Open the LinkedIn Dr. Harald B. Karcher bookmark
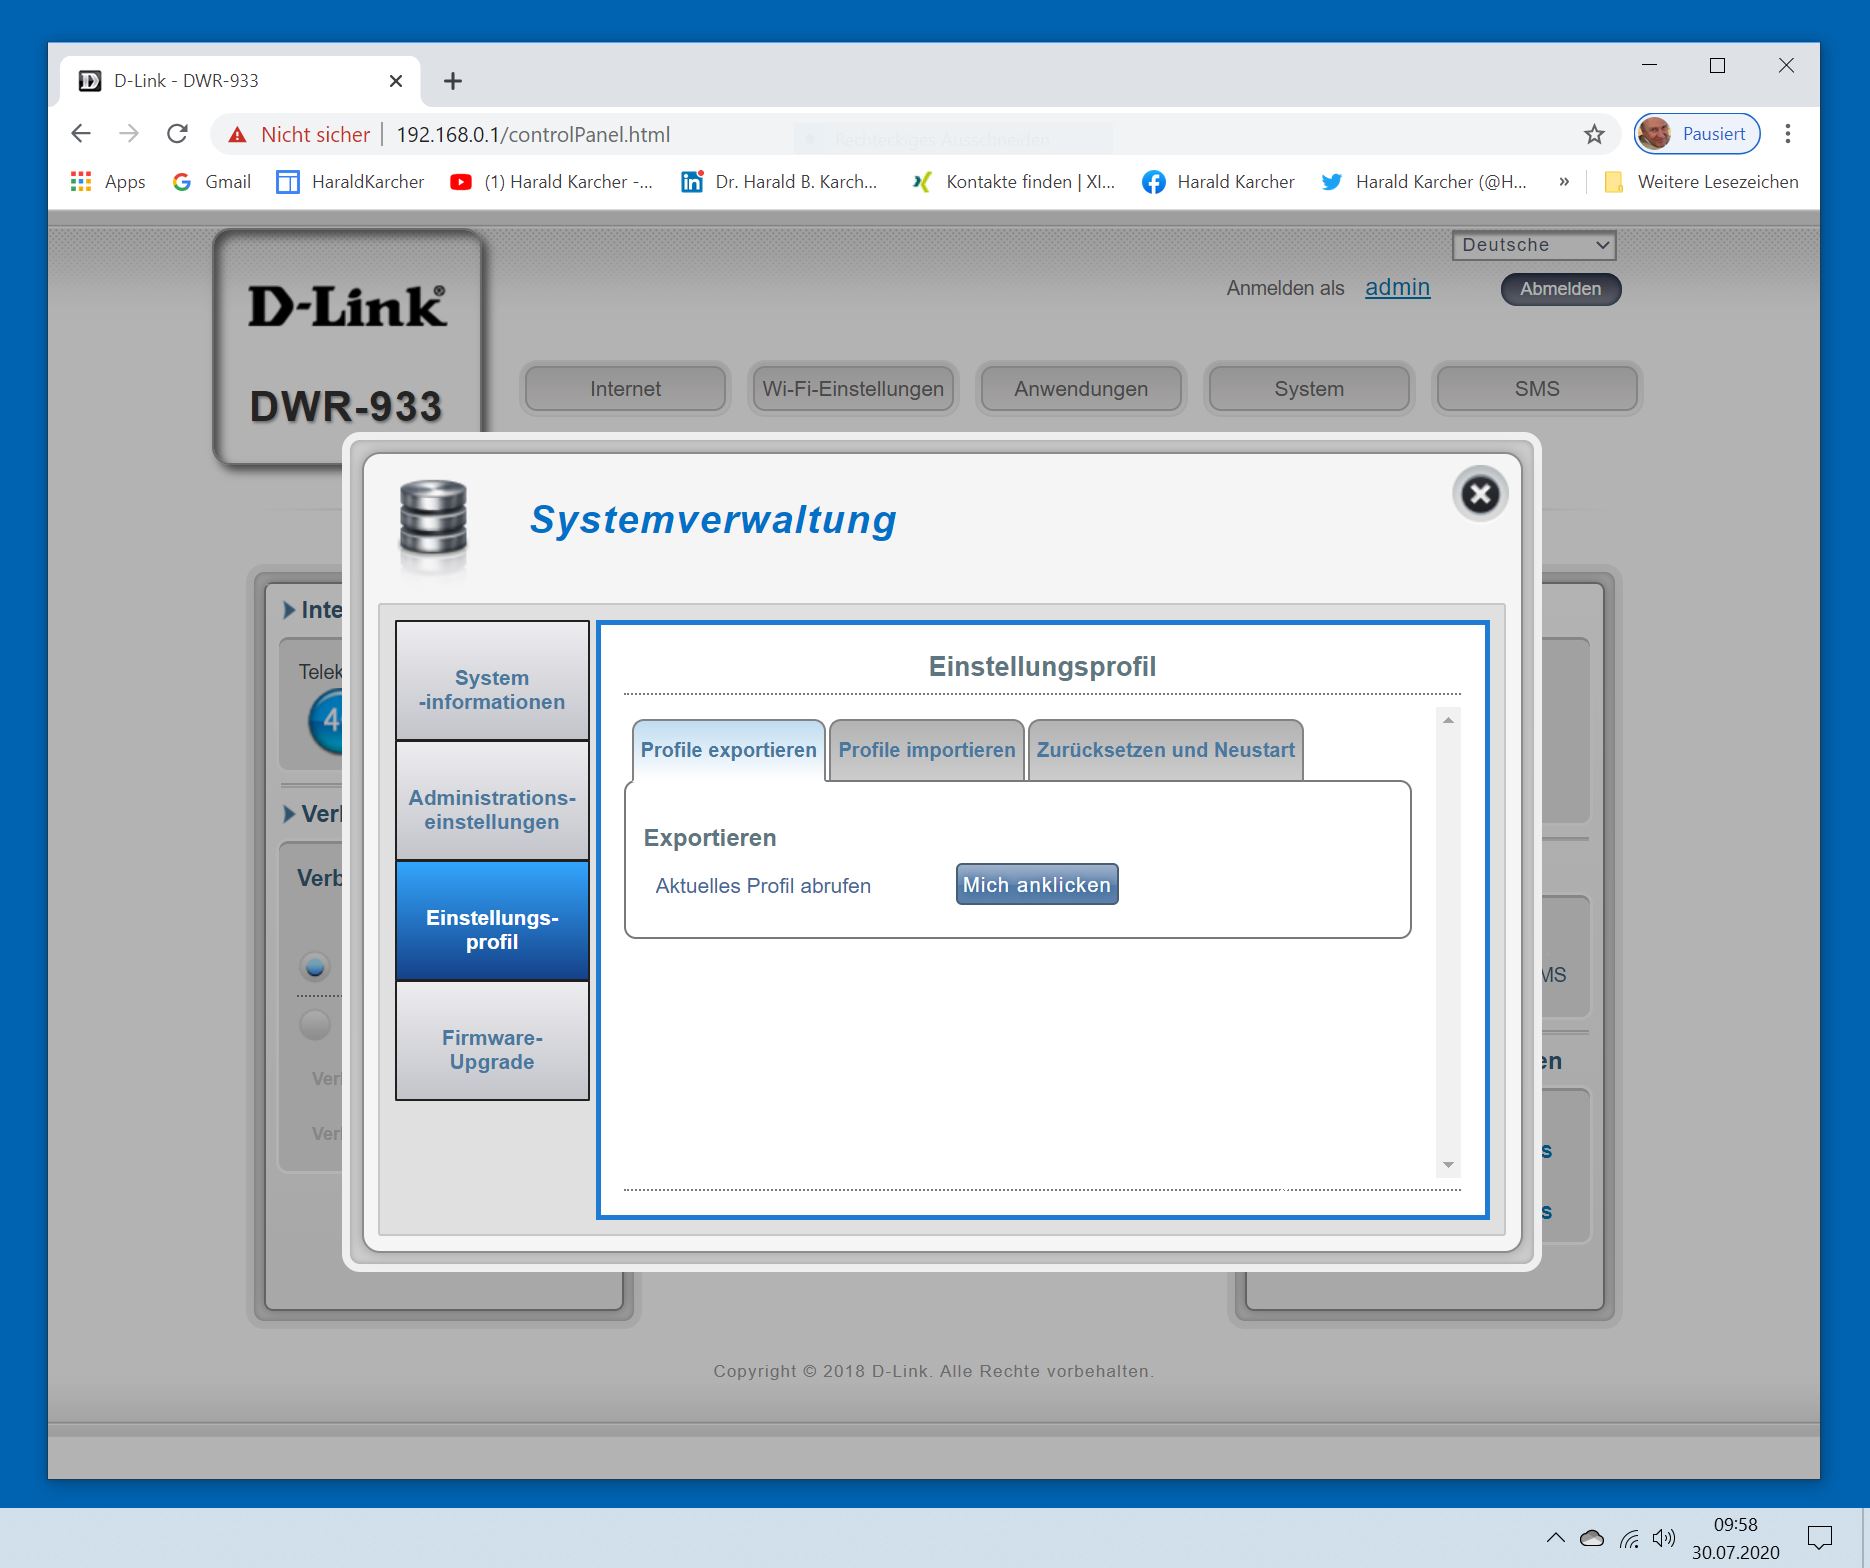The width and height of the screenshot is (1870, 1568). point(779,182)
